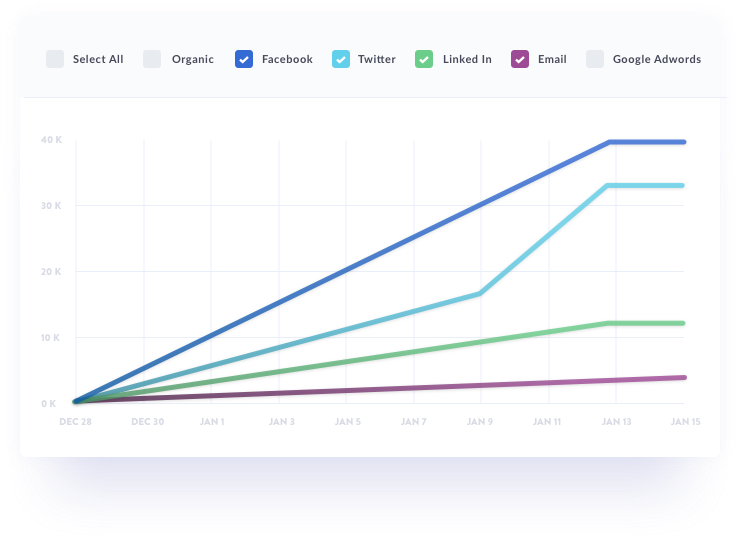738x543 pixels.
Task: Enable the Organic checkbox
Action: [152, 59]
